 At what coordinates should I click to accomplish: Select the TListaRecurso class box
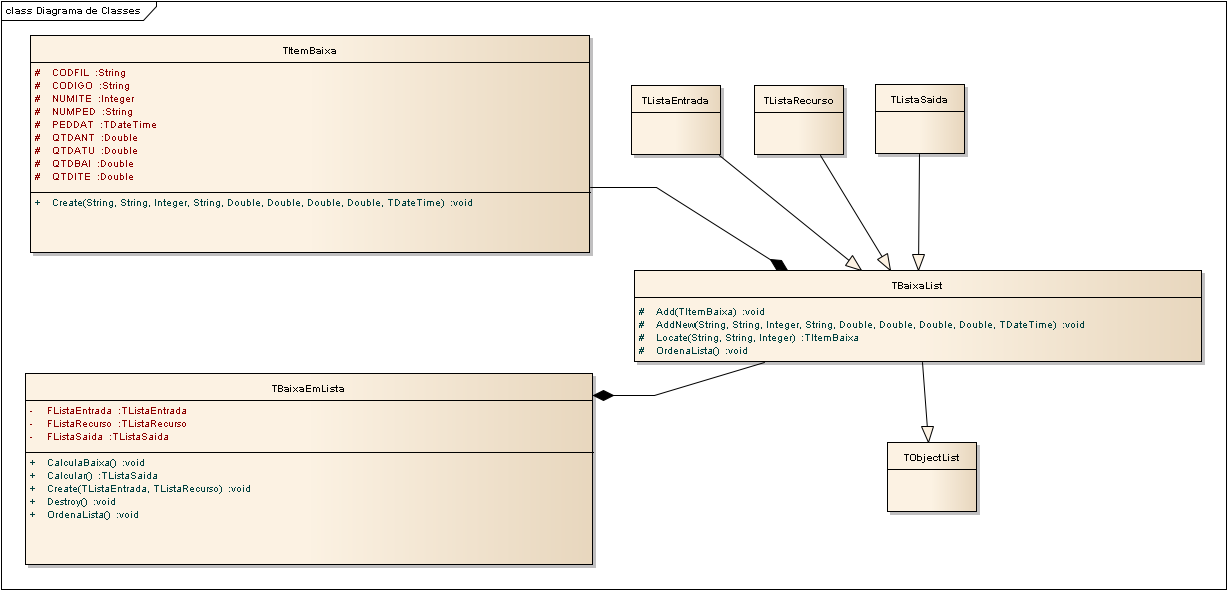click(798, 119)
